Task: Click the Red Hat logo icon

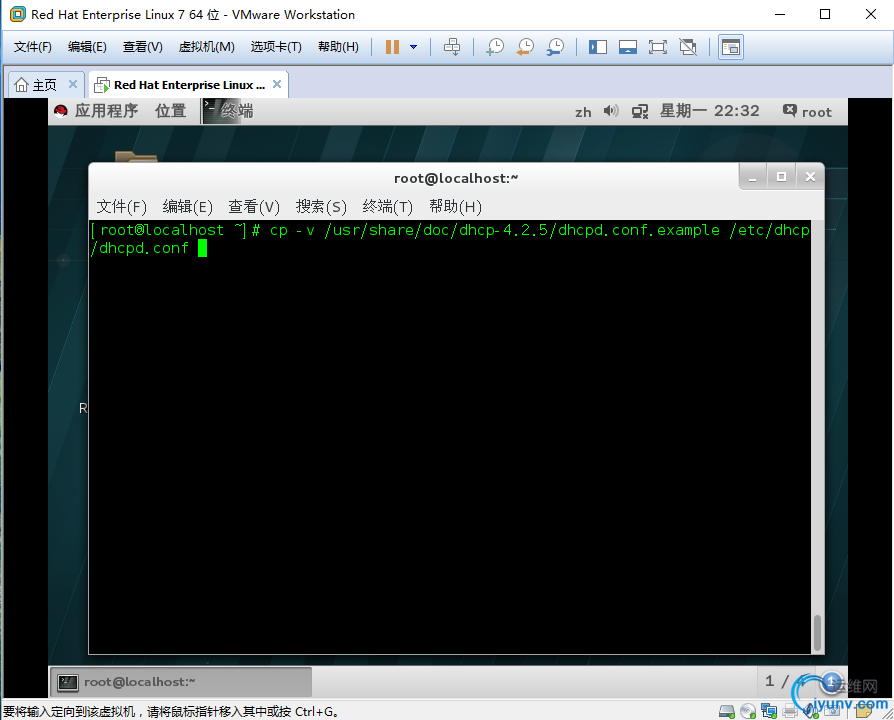Action: tap(60, 111)
